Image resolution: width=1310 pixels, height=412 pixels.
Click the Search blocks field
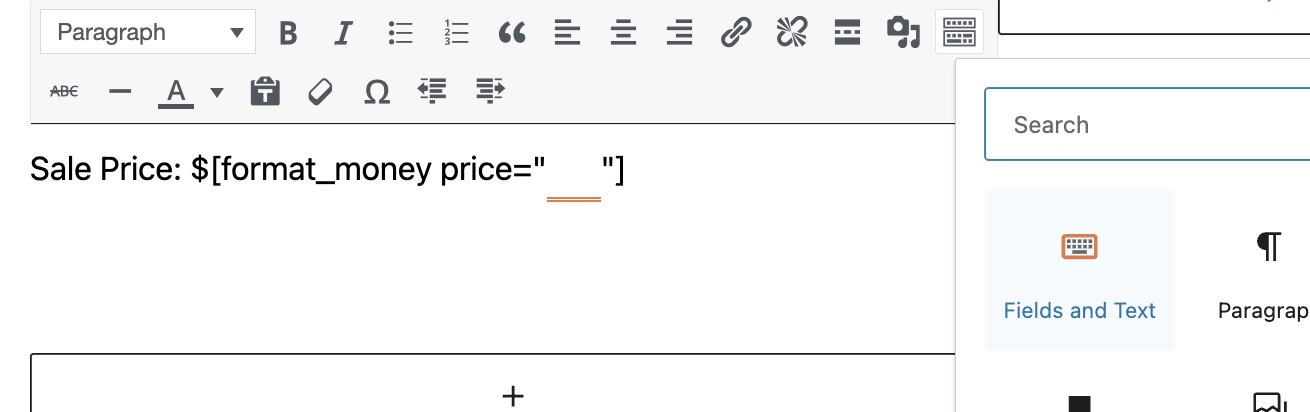tap(1148, 125)
